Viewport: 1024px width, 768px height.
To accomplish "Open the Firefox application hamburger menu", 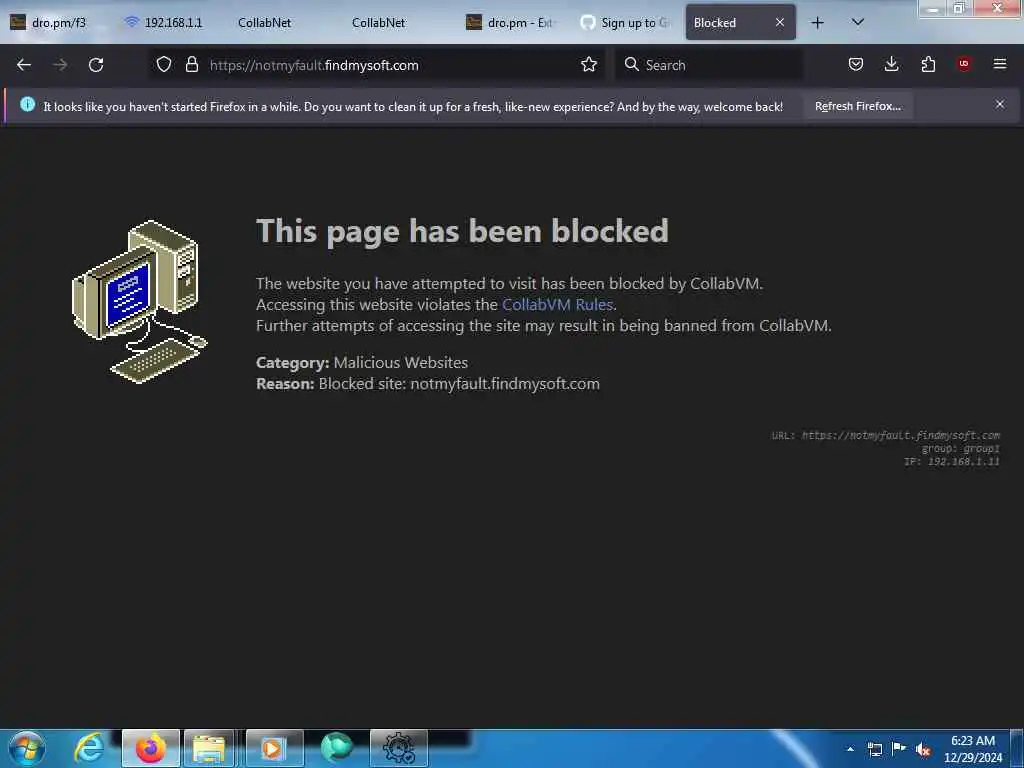I will pos(1000,64).
